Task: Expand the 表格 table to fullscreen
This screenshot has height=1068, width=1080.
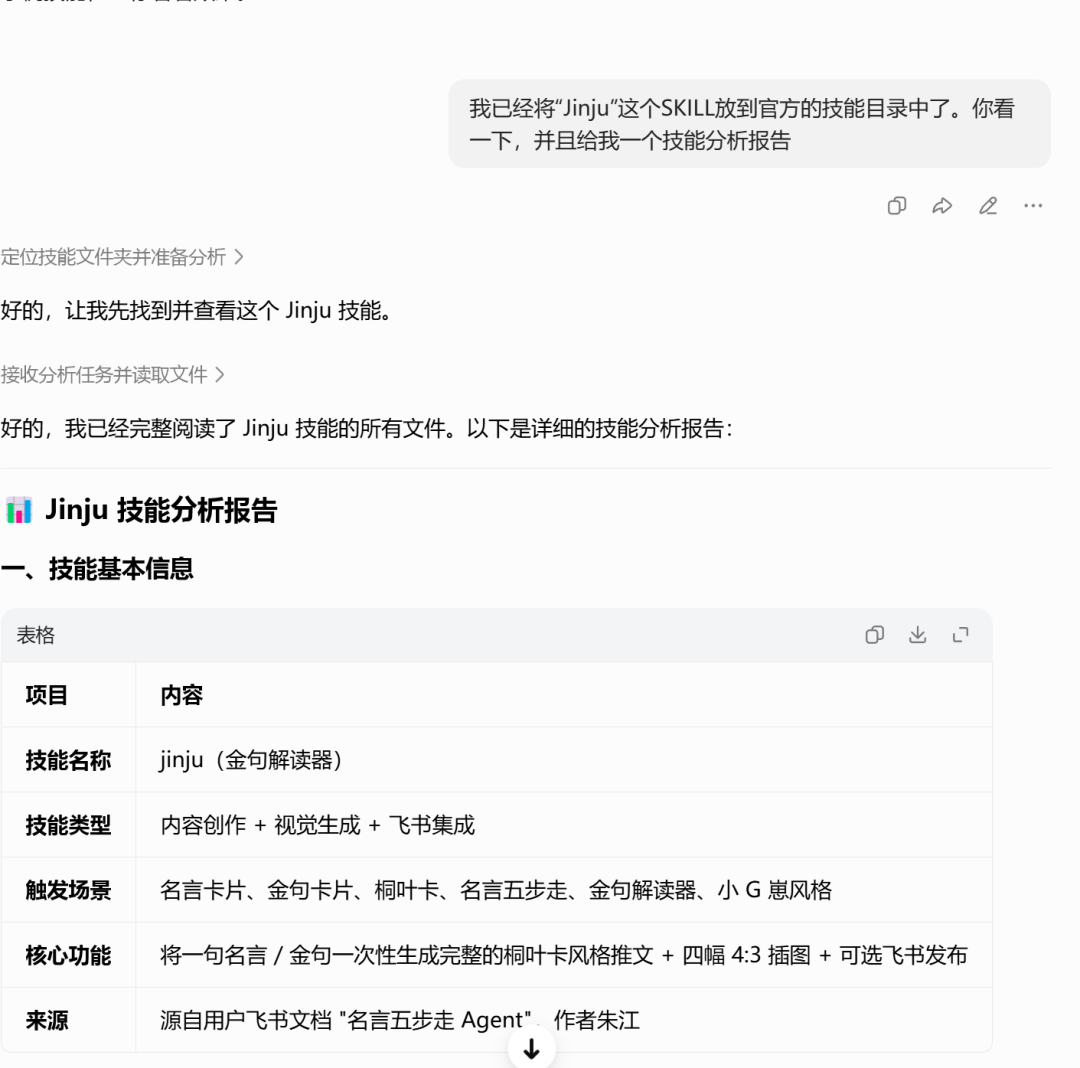Action: point(960,635)
